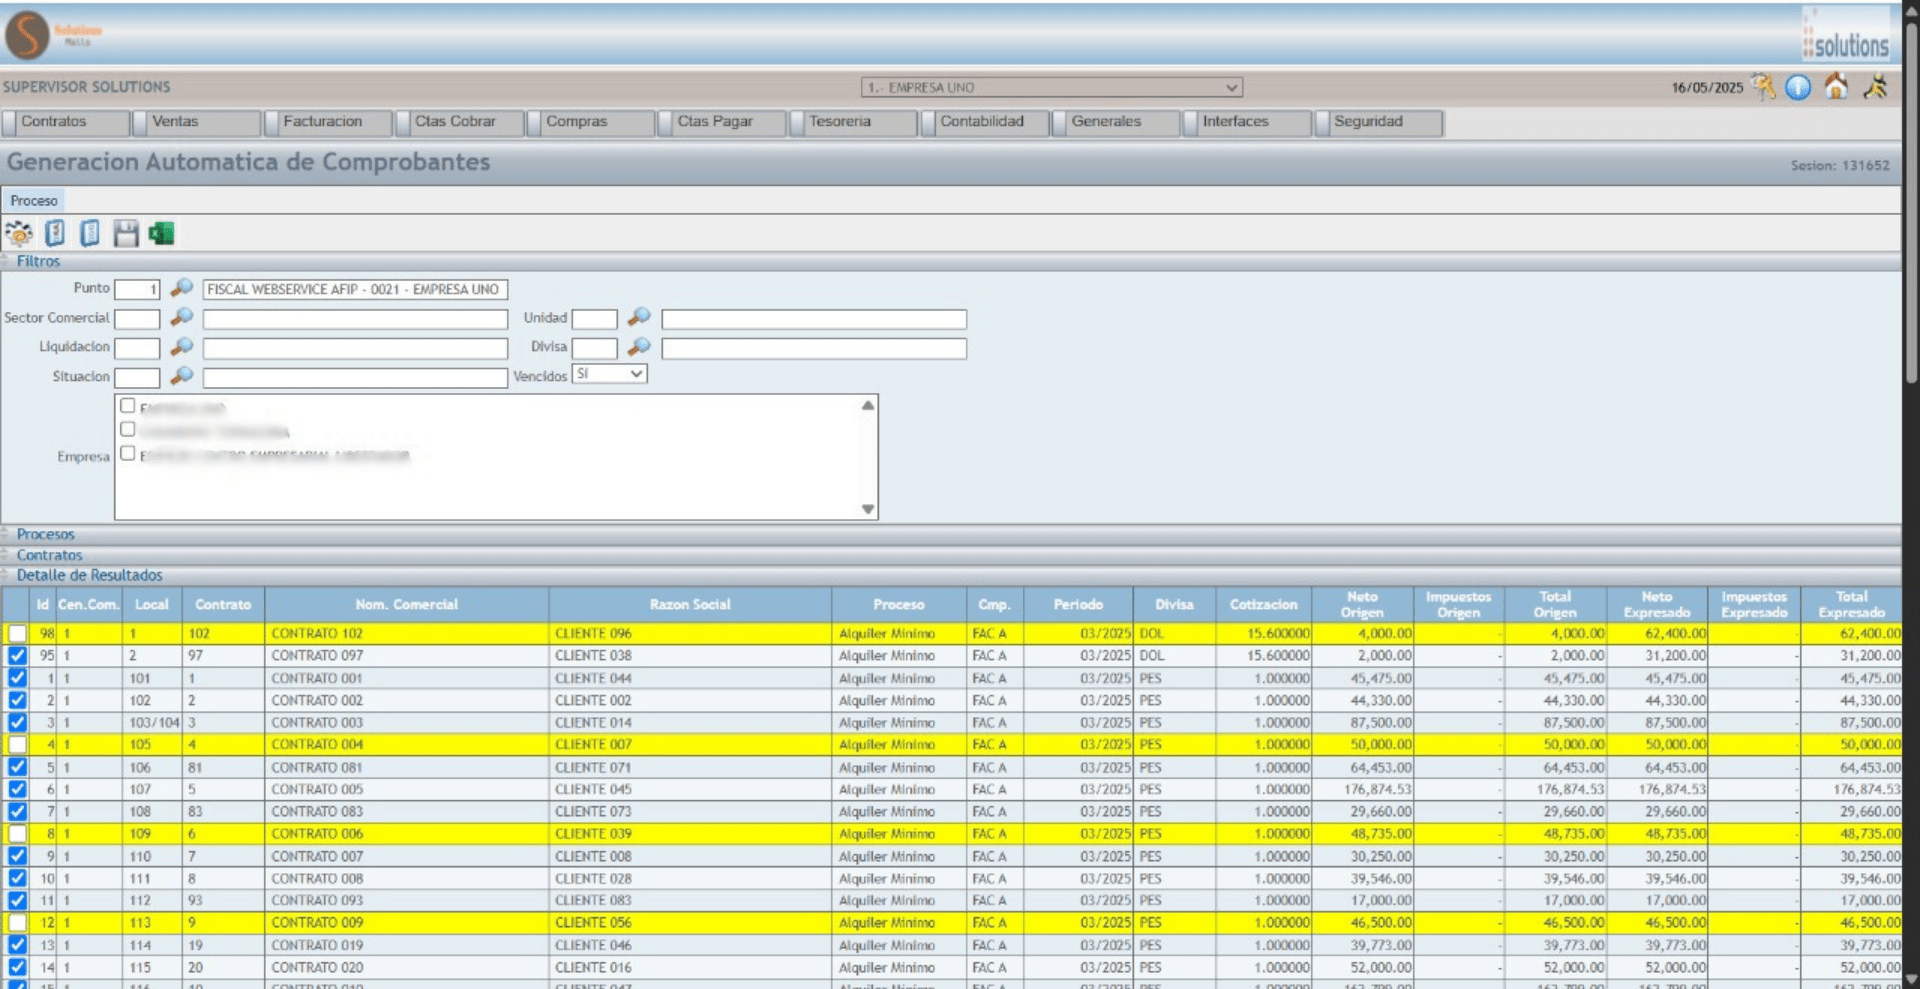Click the orange S logo top left
This screenshot has width=1920, height=989.
click(28, 35)
